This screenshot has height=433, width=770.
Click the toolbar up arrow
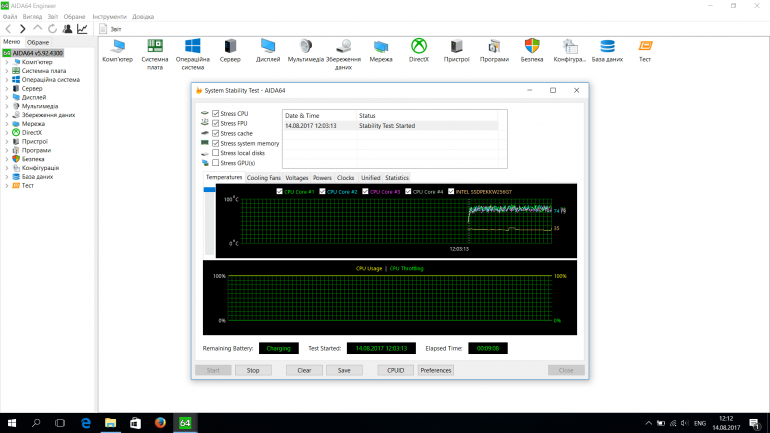pos(37,29)
